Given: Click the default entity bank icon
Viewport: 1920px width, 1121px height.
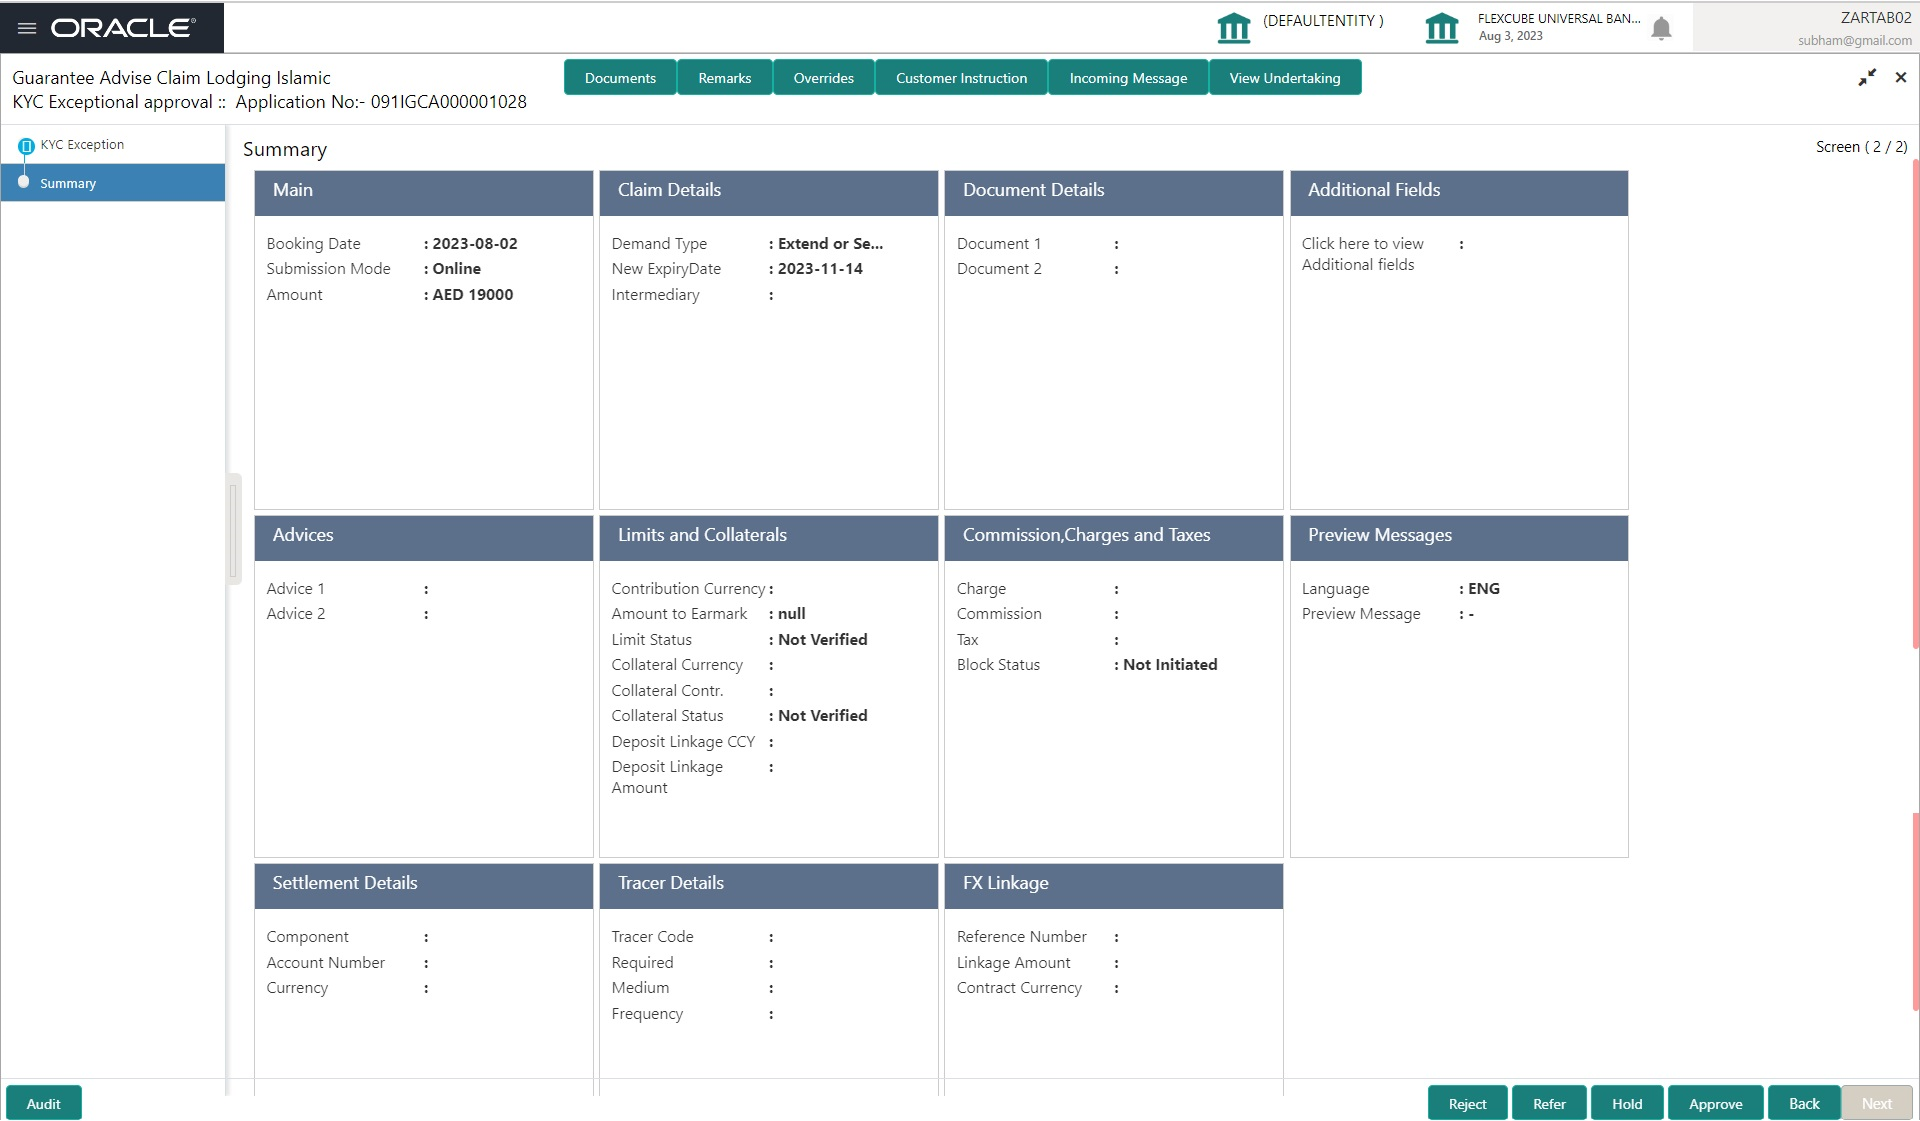Looking at the screenshot, I should tap(1233, 28).
